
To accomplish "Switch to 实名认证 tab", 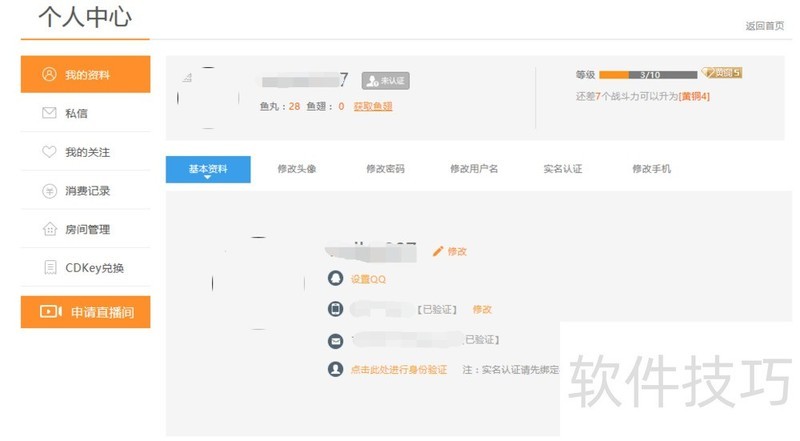I will (x=563, y=169).
